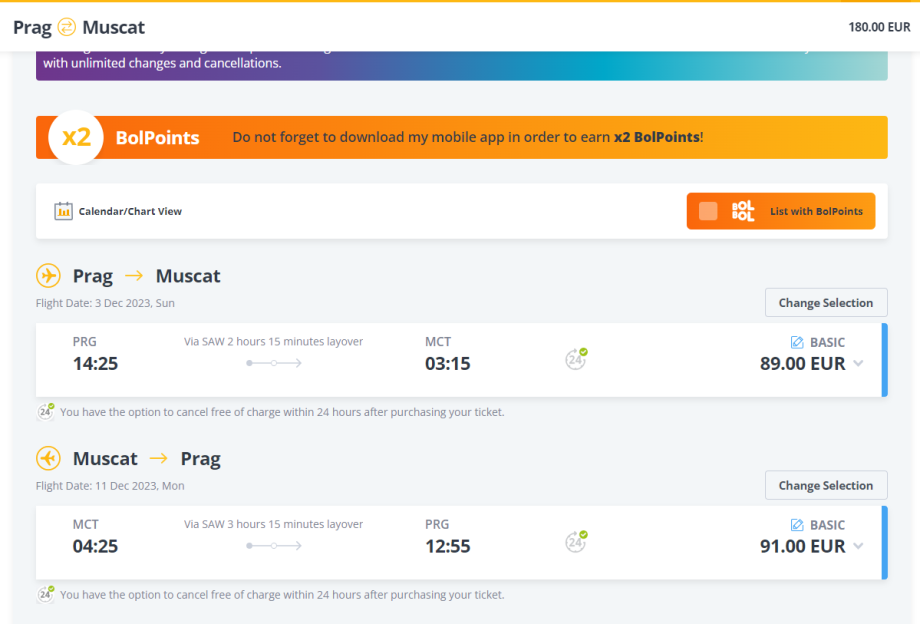Click the calendar icon beside Calendar/Chart View
The width and height of the screenshot is (920, 624).
point(63,211)
